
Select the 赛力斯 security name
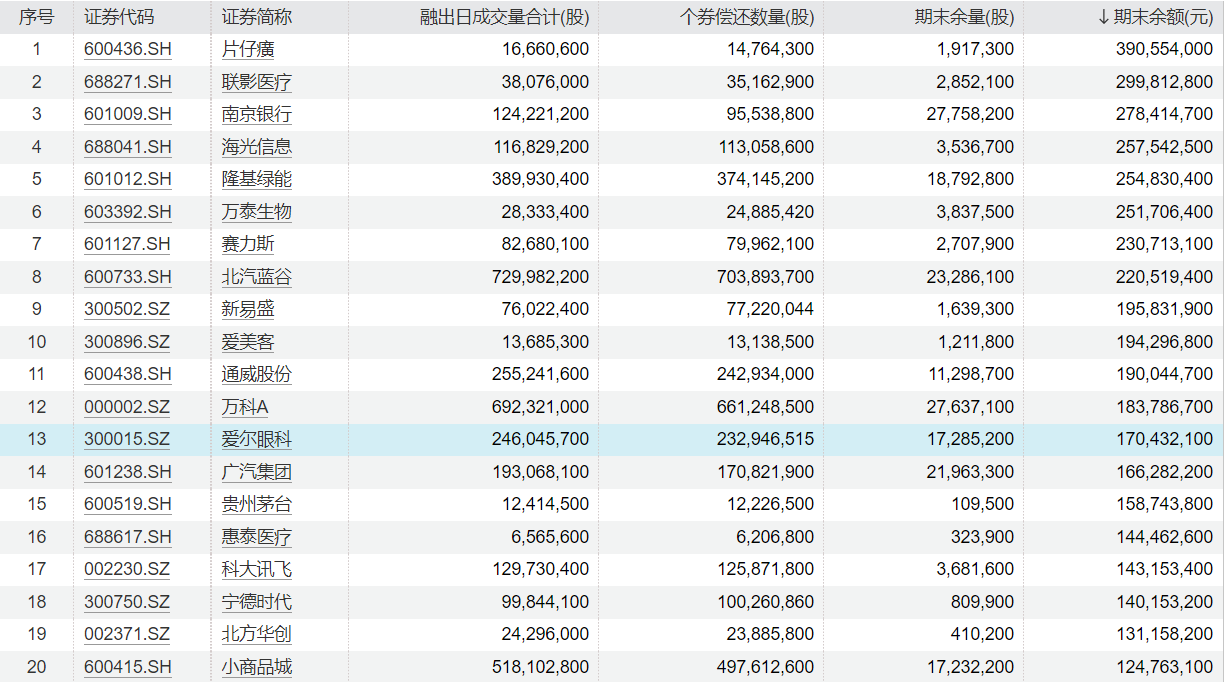[248, 244]
